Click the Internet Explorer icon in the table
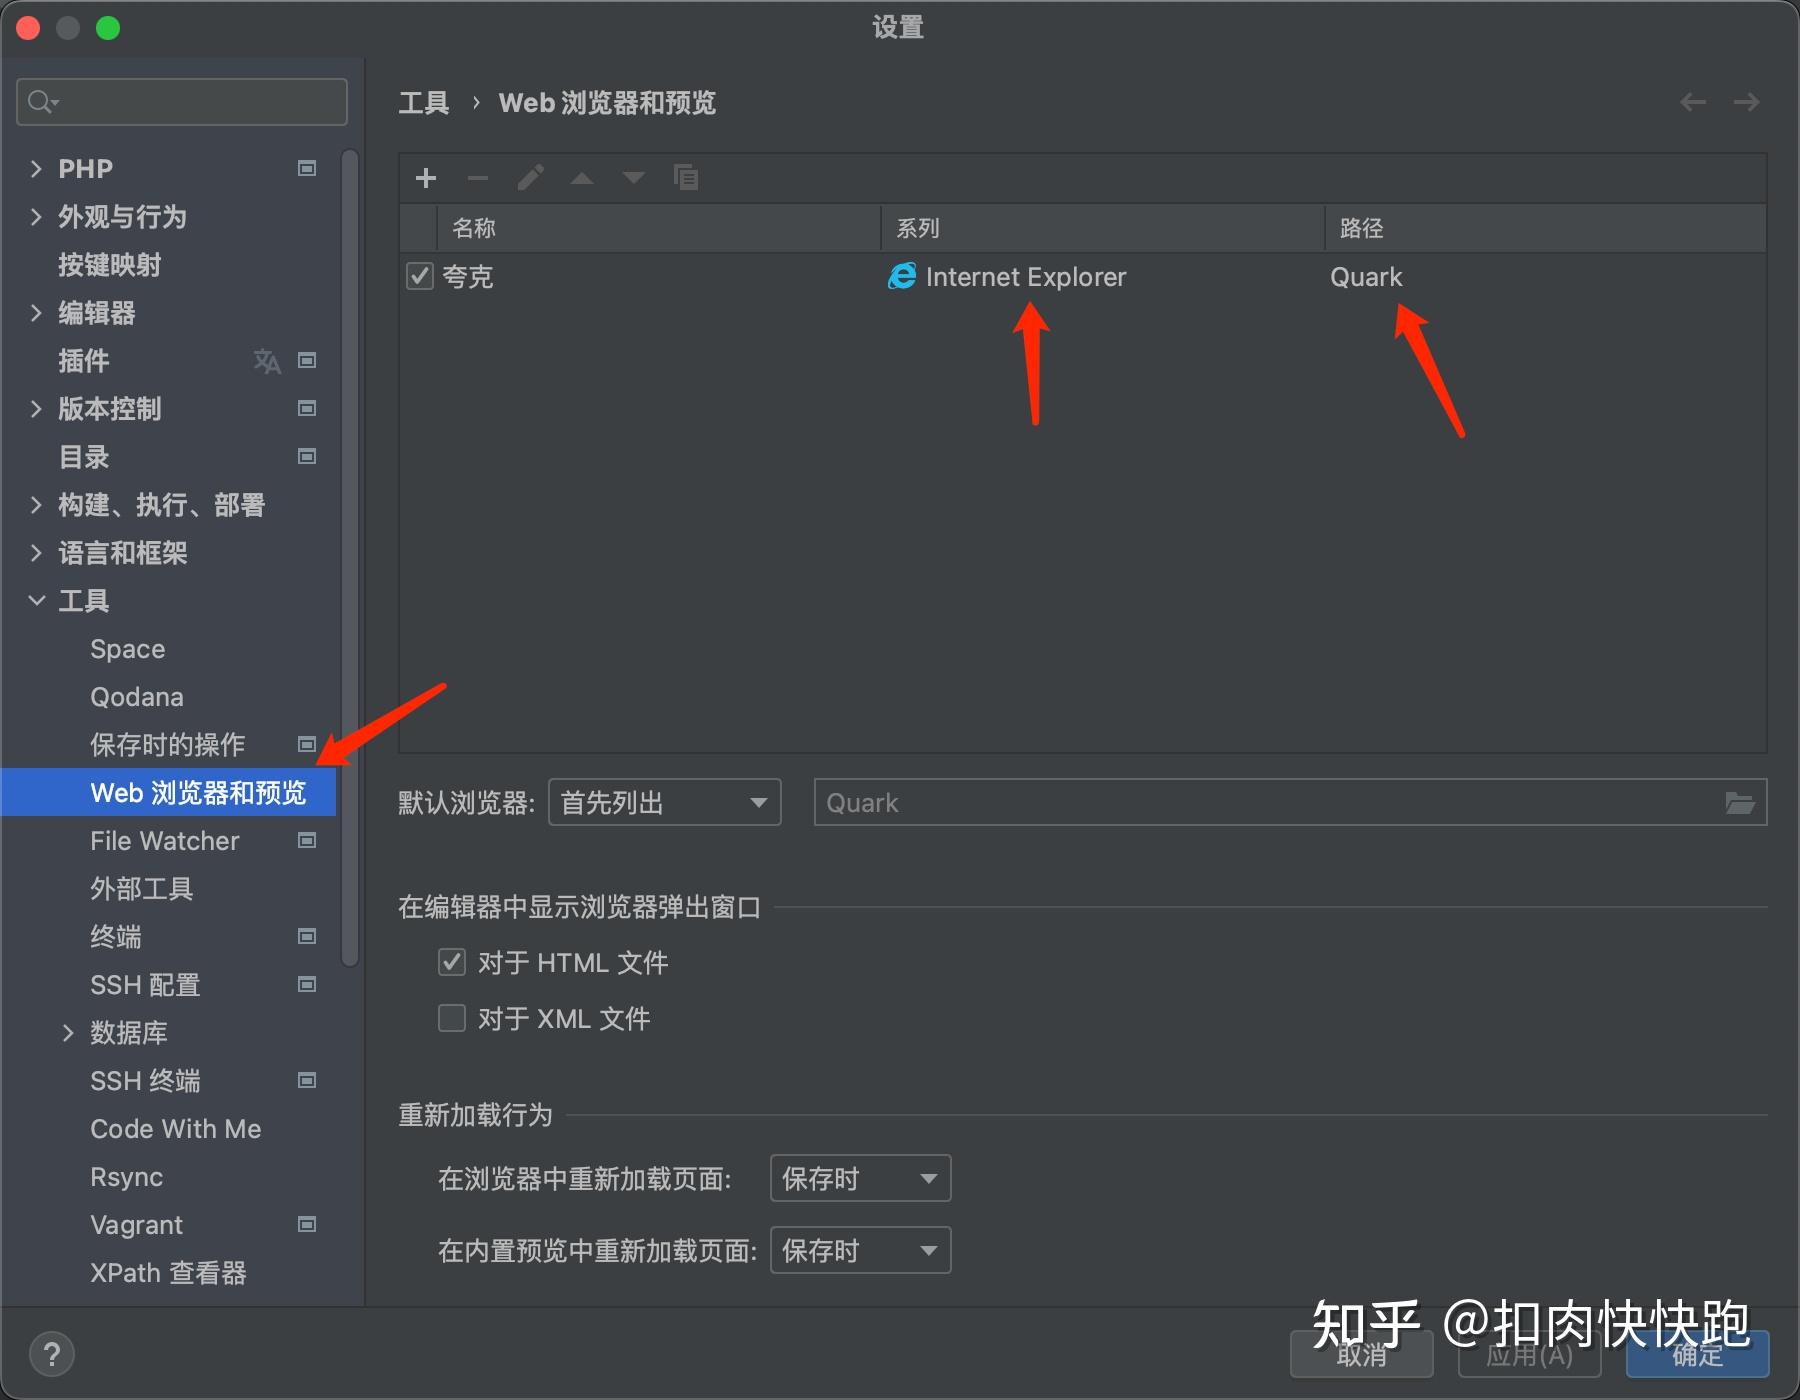1800x1400 pixels. pos(902,277)
